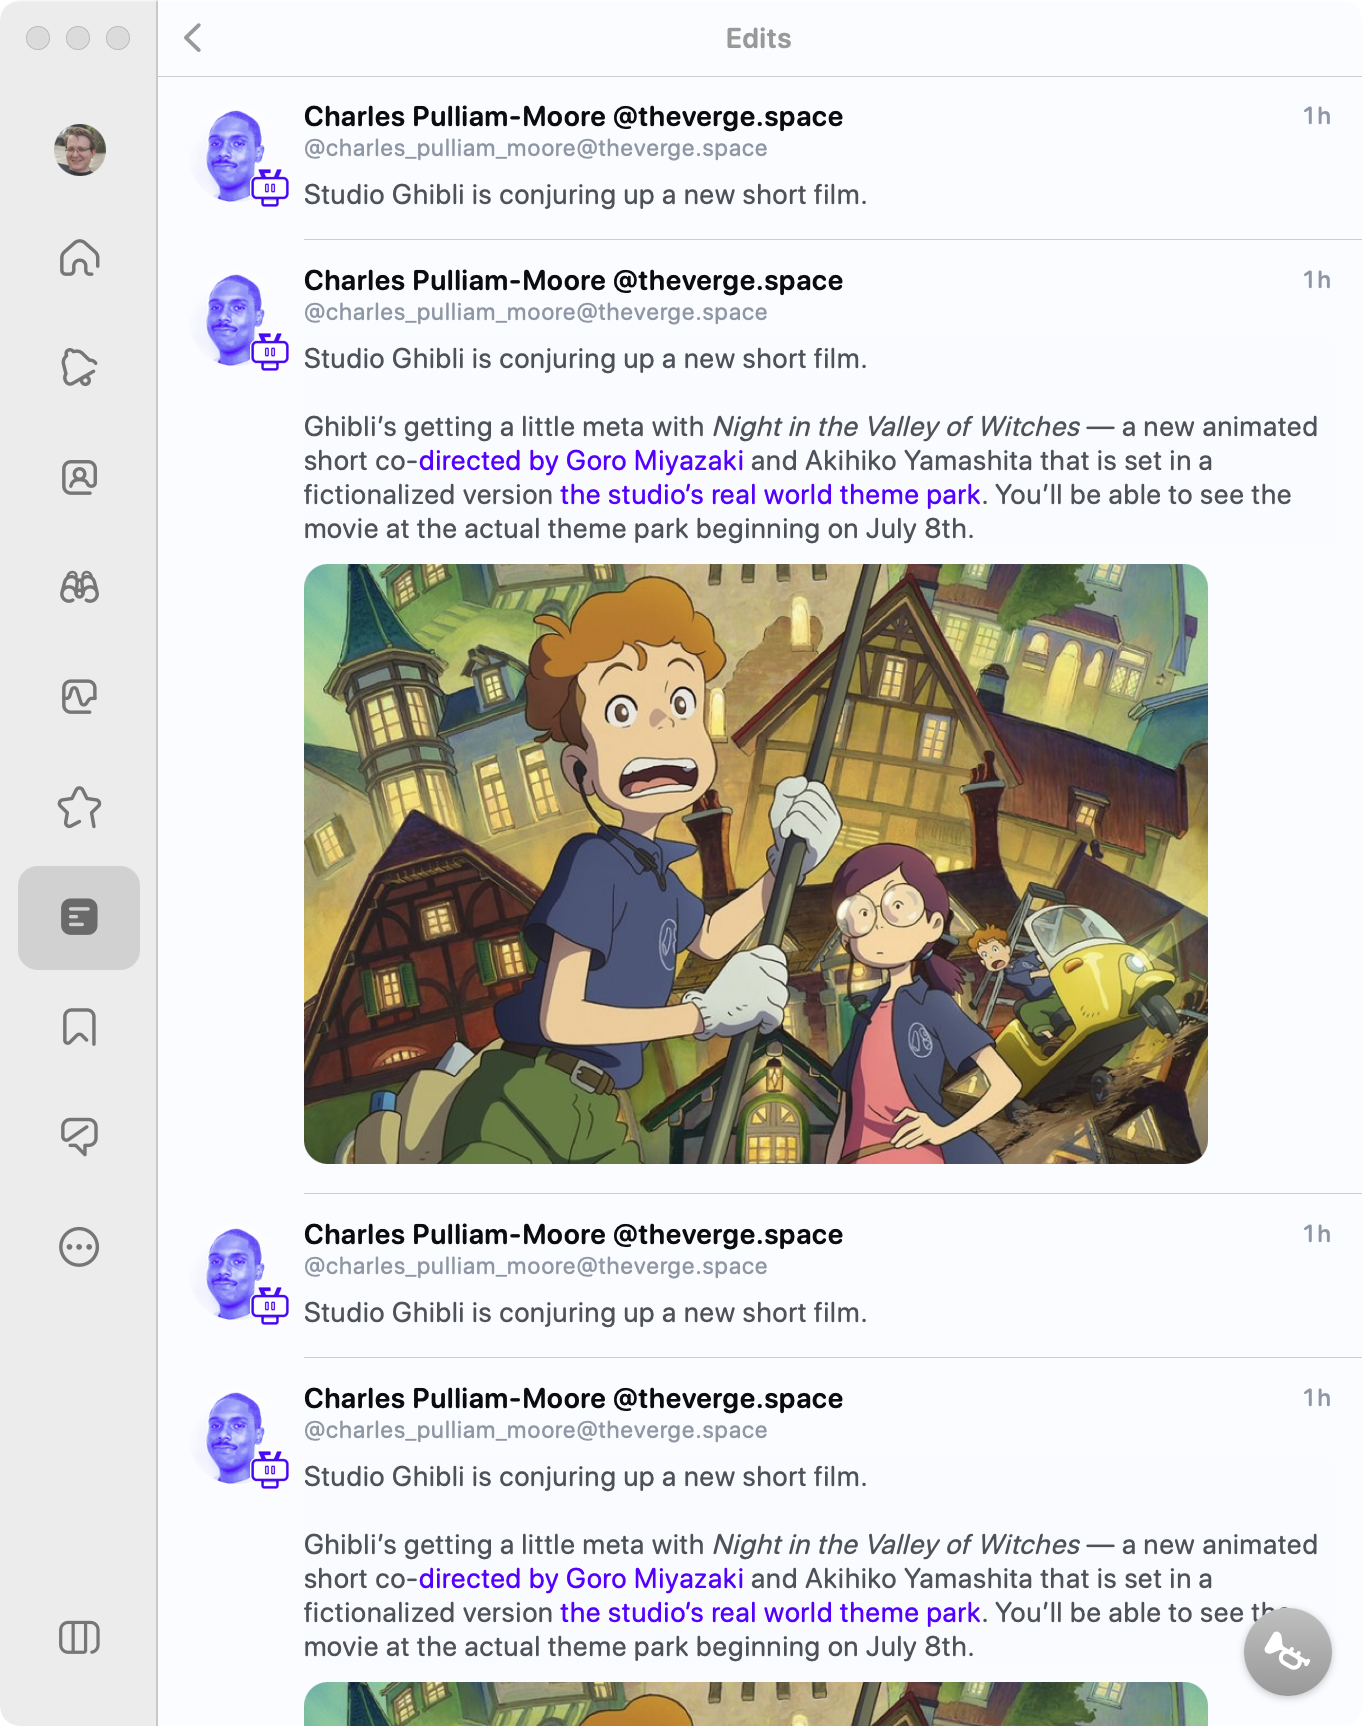The height and width of the screenshot is (1726, 1362).
Task: Open the Activity chart icon
Action: point(79,697)
